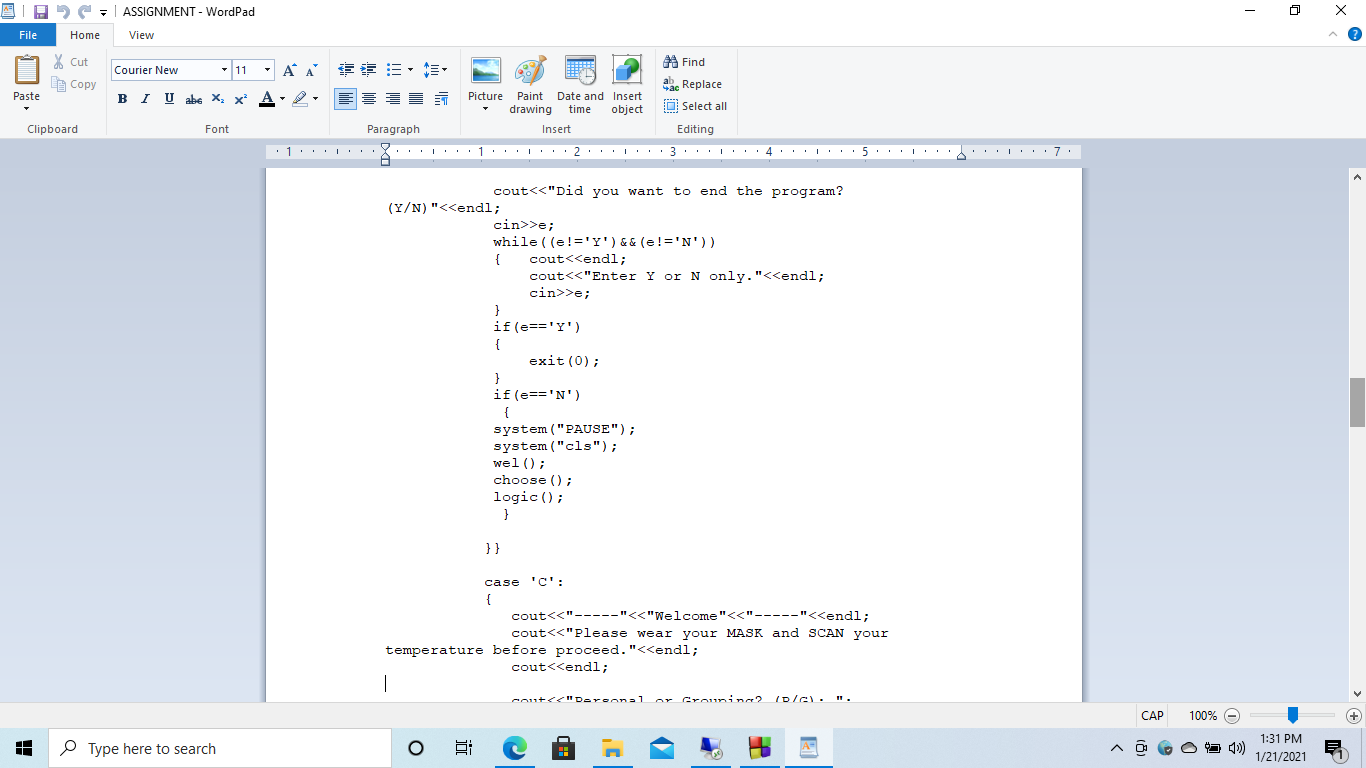Open the File menu tab

tap(28, 35)
